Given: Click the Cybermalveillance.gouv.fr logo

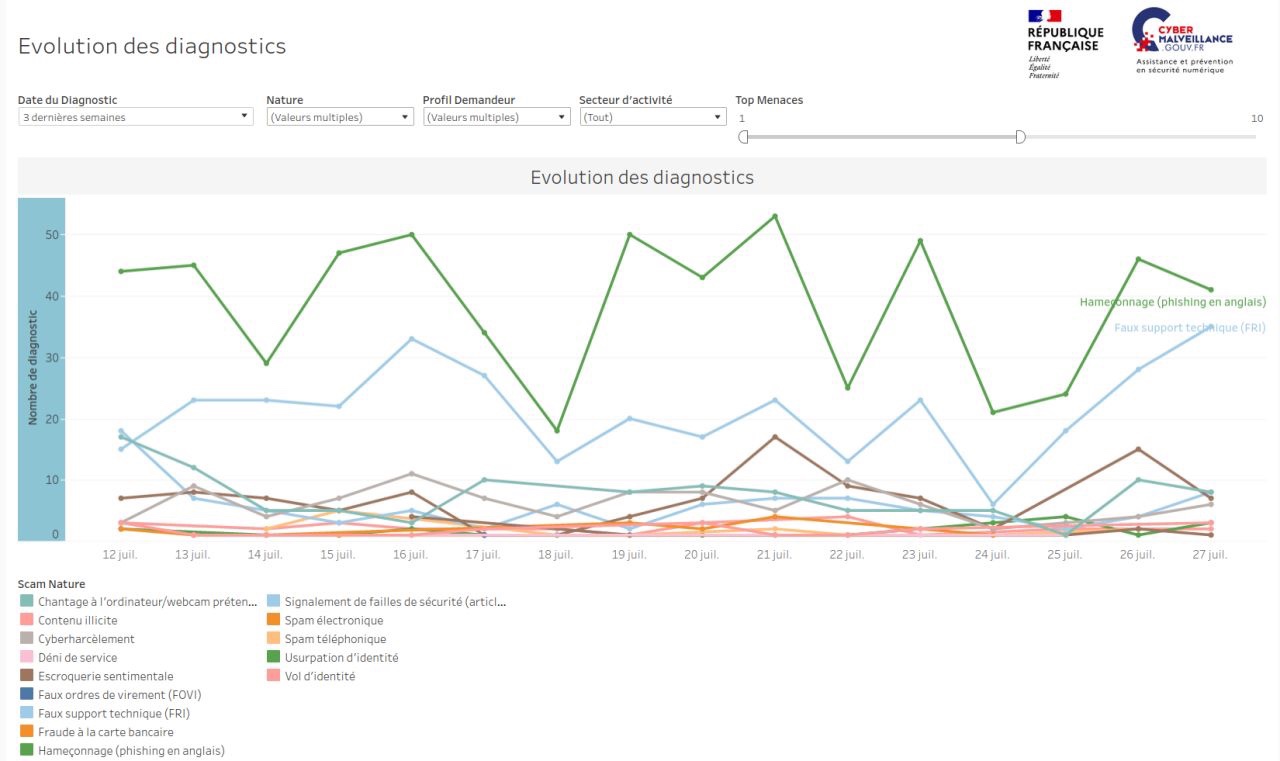Looking at the screenshot, I should click(1183, 41).
